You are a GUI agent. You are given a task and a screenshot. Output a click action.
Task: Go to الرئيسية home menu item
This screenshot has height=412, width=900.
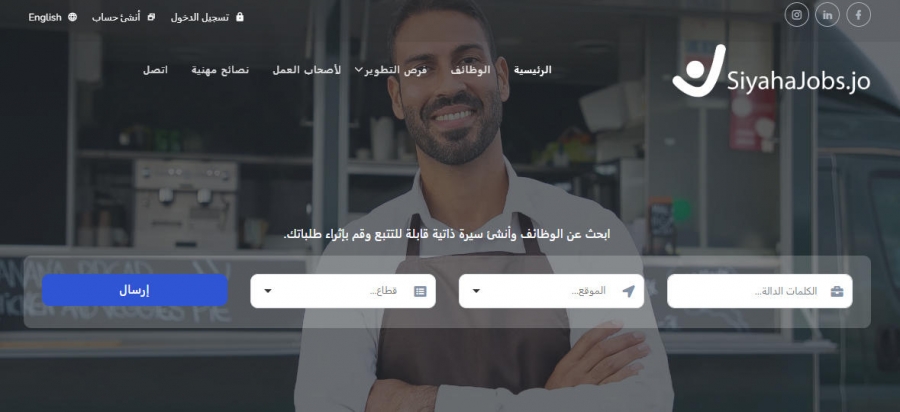532,70
